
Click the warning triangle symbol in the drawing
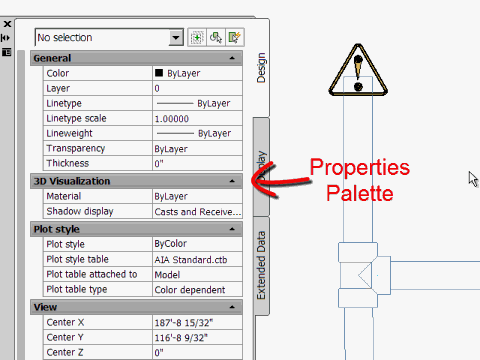pos(358,71)
